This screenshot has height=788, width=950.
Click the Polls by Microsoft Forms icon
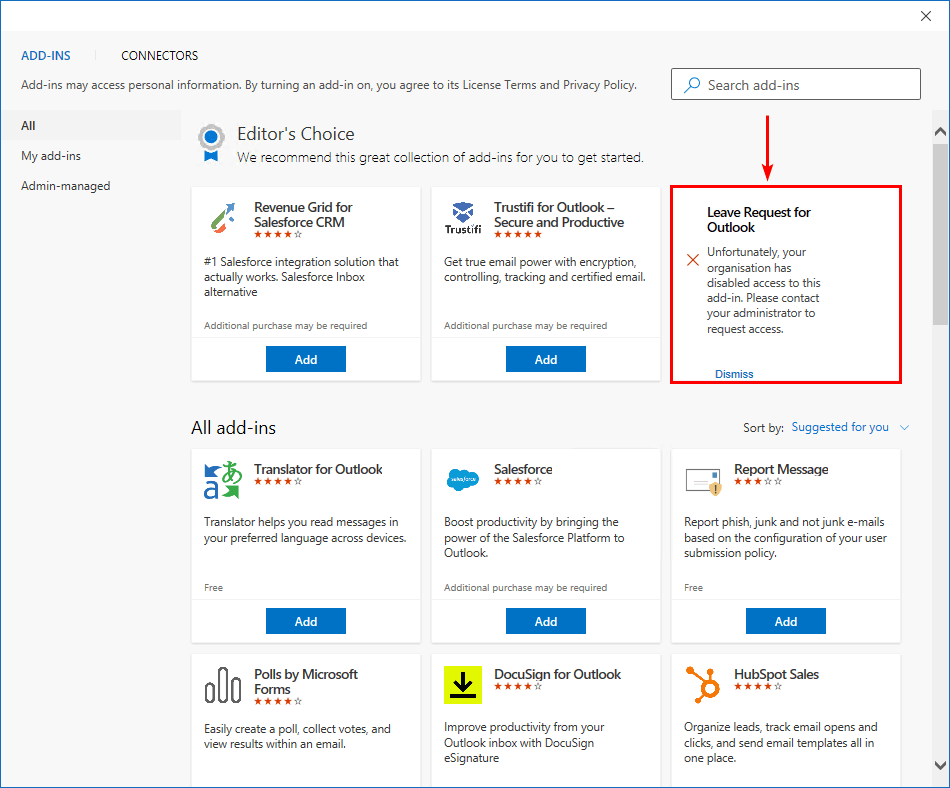pyautogui.click(x=223, y=686)
